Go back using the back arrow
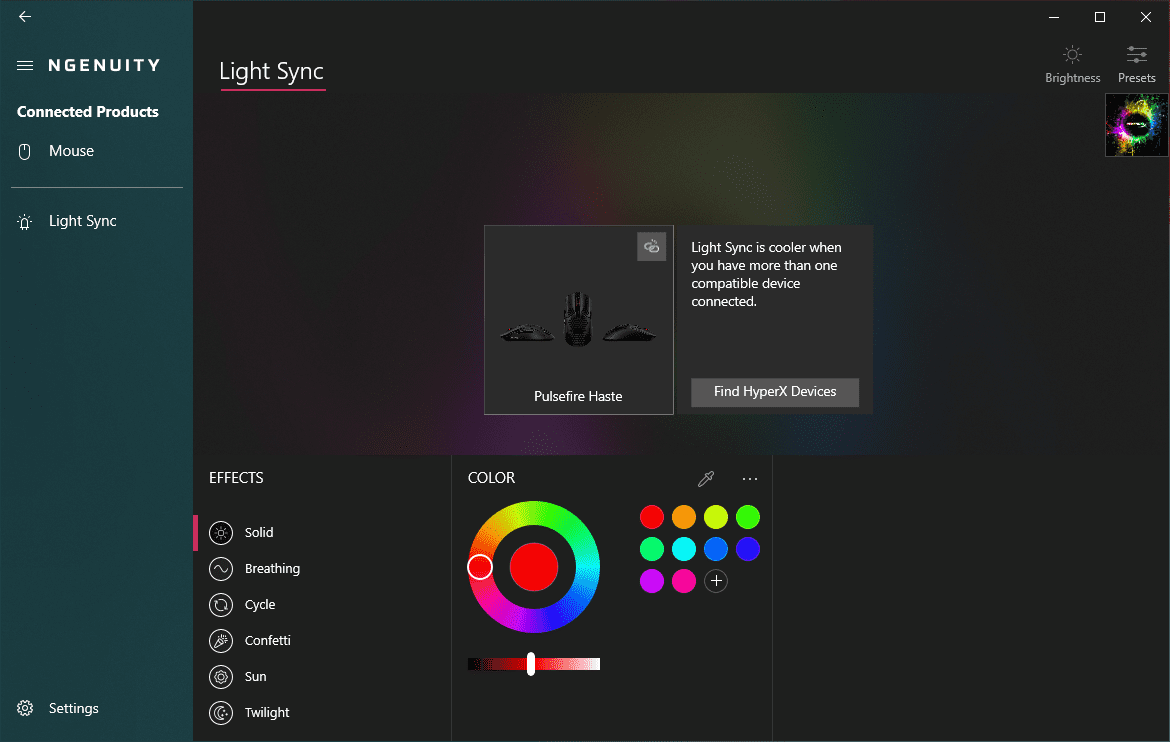 [x=25, y=16]
